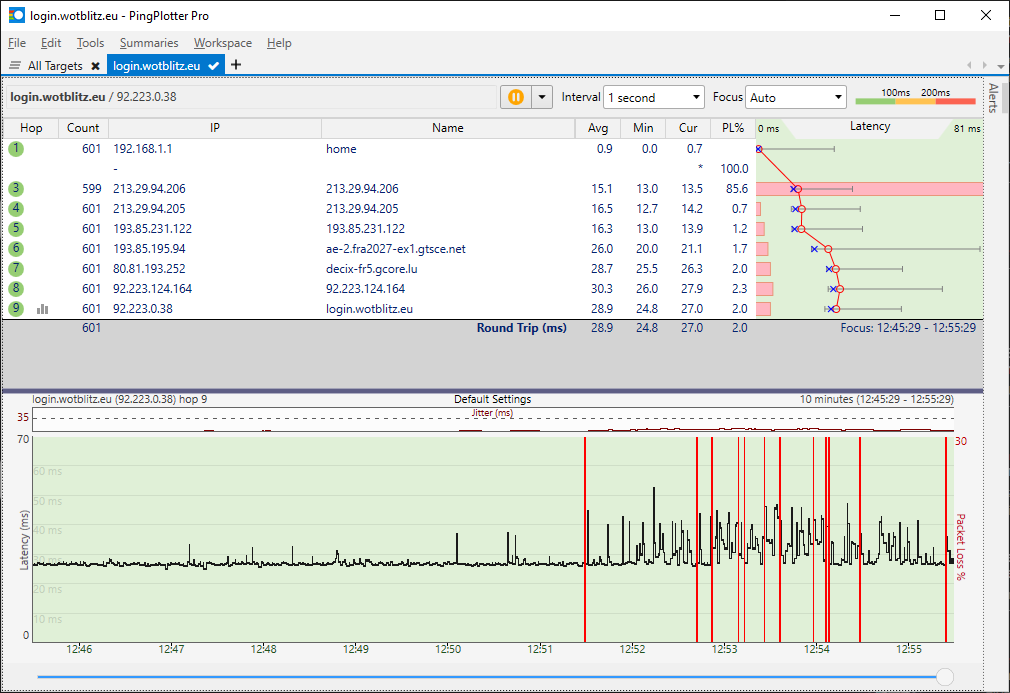1010x693 pixels.
Task: Click the PingPlotter app icon in title bar
Action: click(16, 16)
